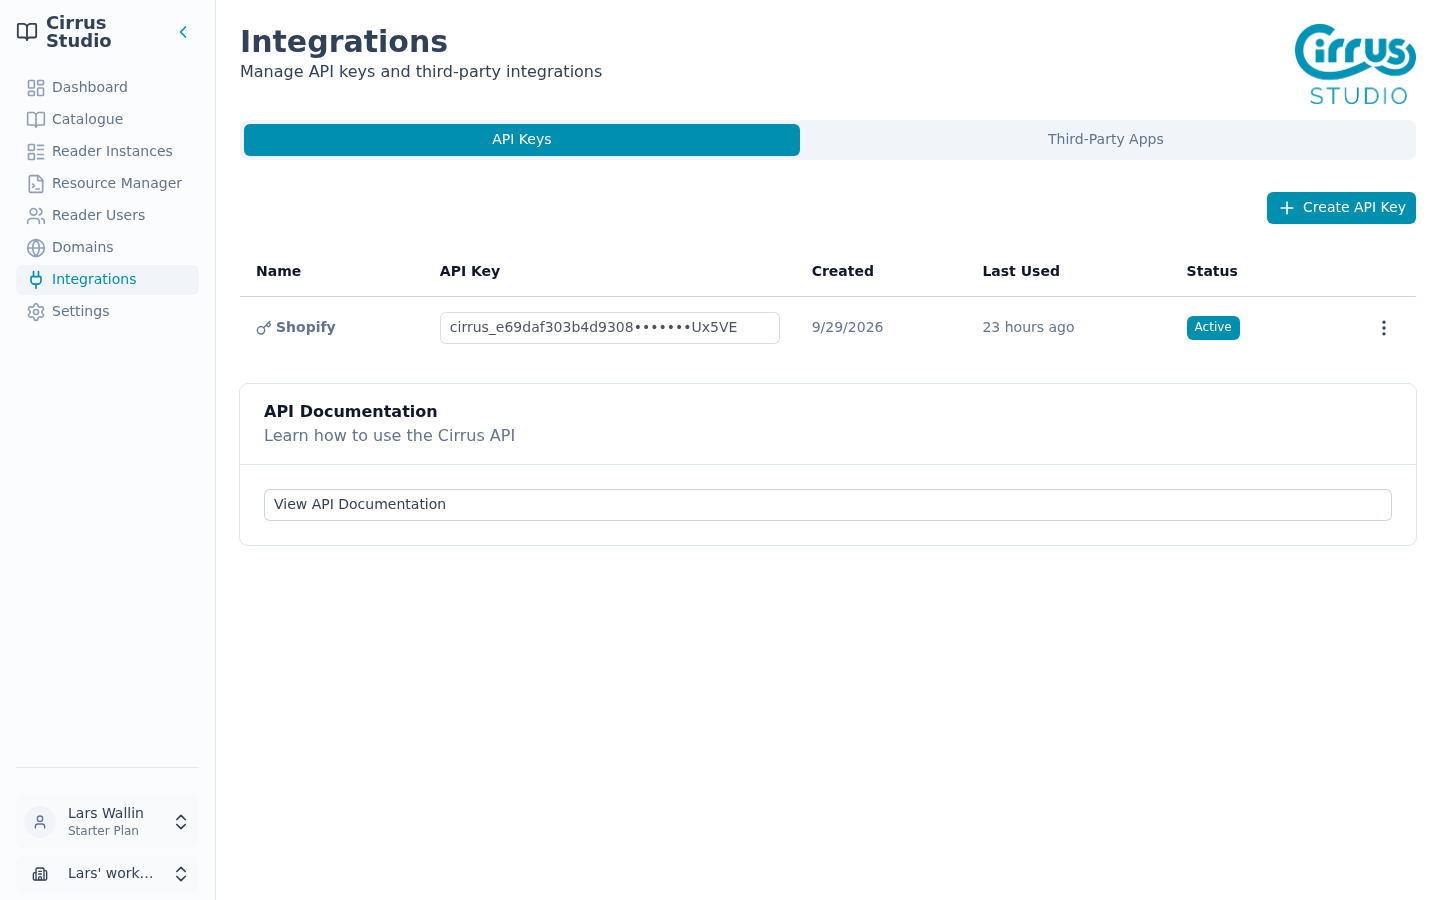
Task: Open the Shopify key three-dot actions menu
Action: tap(1384, 328)
